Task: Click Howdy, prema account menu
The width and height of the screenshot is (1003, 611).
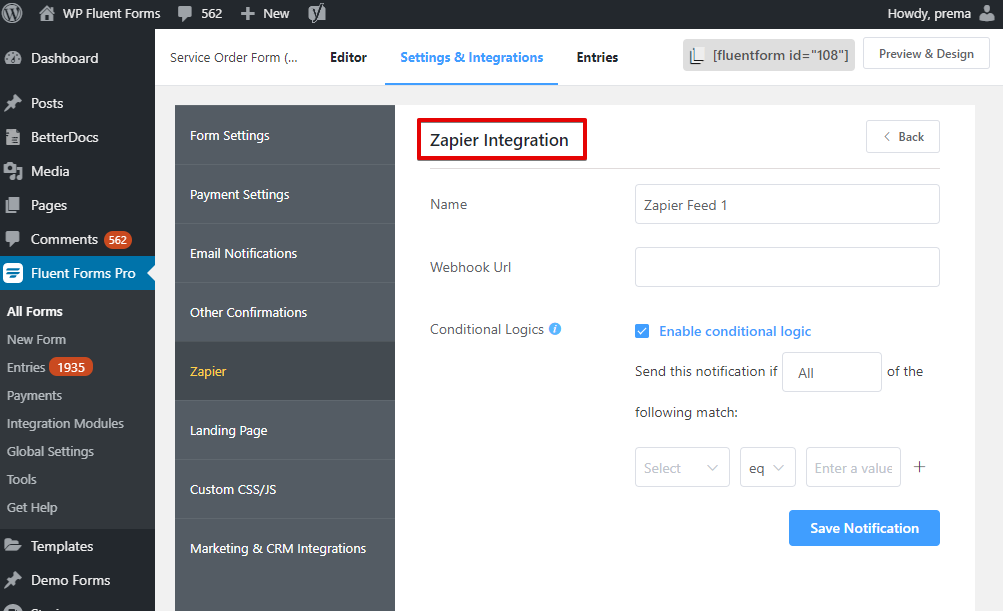Action: point(941,13)
